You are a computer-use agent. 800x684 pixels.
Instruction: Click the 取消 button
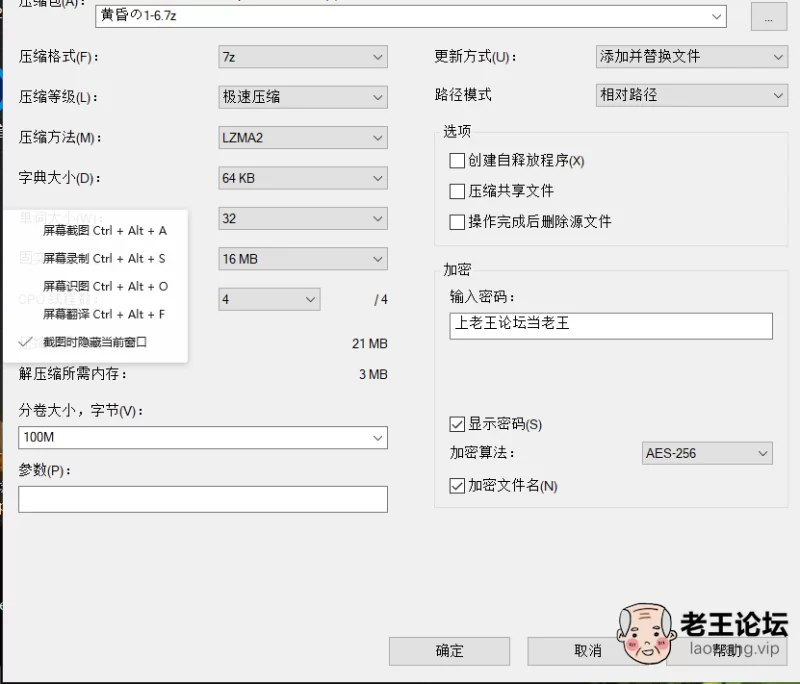[x=588, y=651]
